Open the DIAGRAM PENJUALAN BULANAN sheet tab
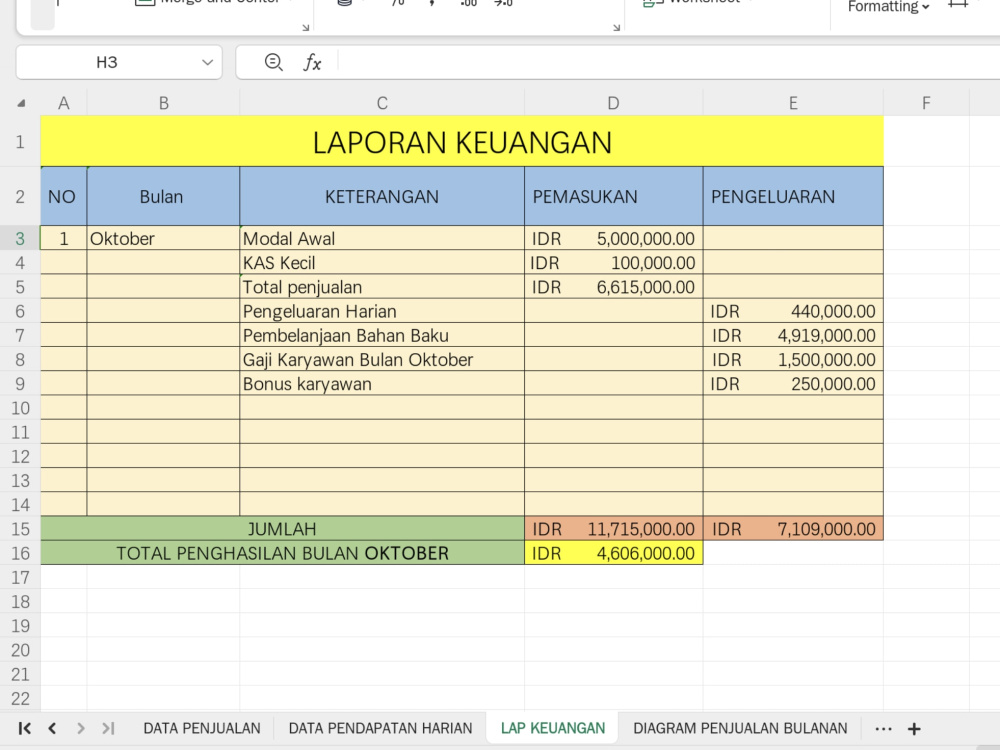Viewport: 1000px width, 750px height. tap(740, 728)
